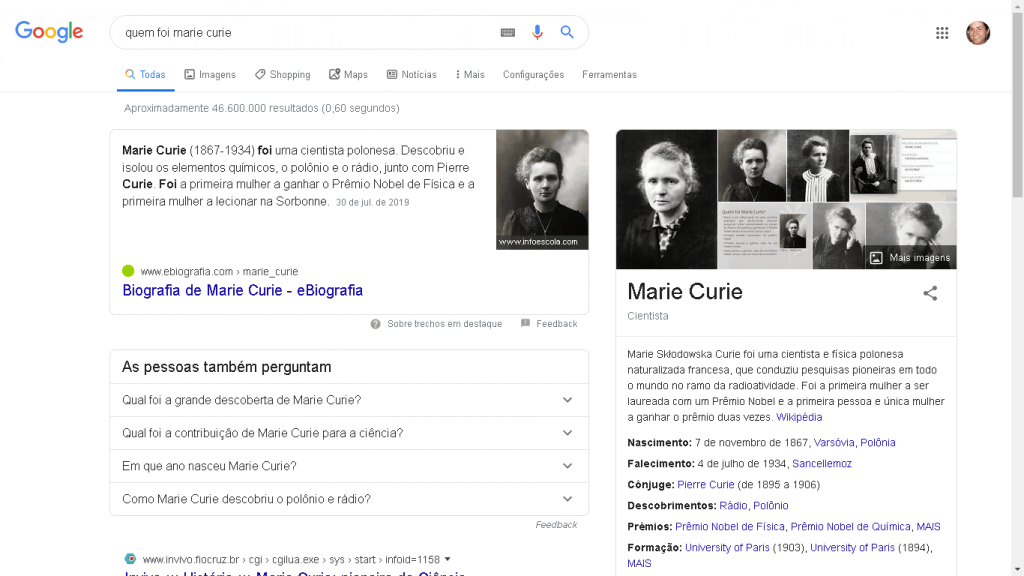This screenshot has height=576, width=1024.
Task: Click 'Sobre trechos em destaque'
Action: (444, 324)
